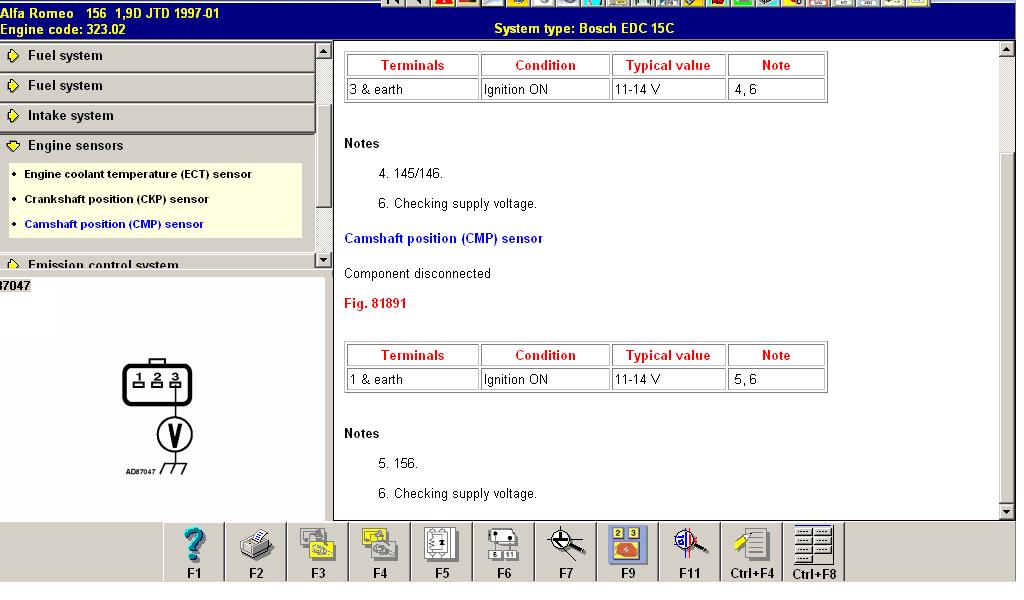Expand the second Fuel system section
The image size is (1024, 600).
point(157,86)
